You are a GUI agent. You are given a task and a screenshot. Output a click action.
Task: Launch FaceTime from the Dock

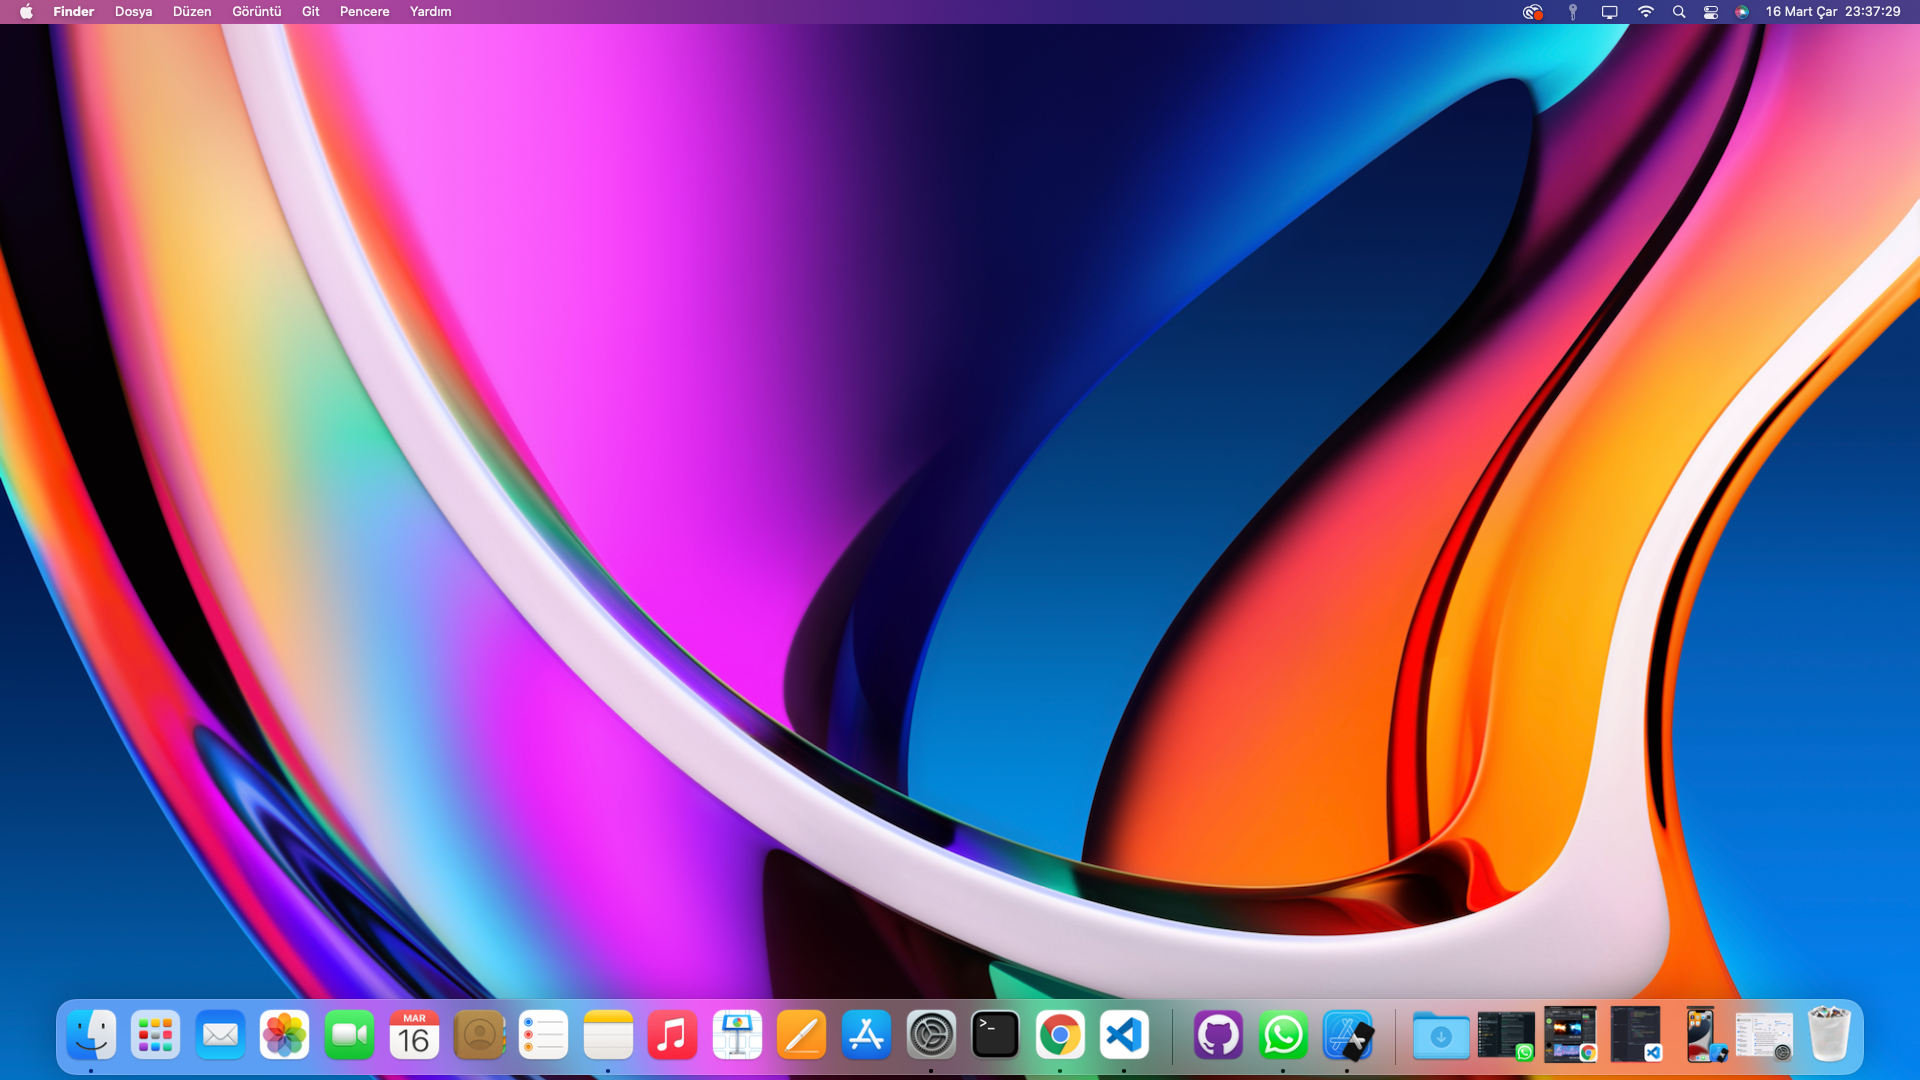click(x=349, y=1035)
